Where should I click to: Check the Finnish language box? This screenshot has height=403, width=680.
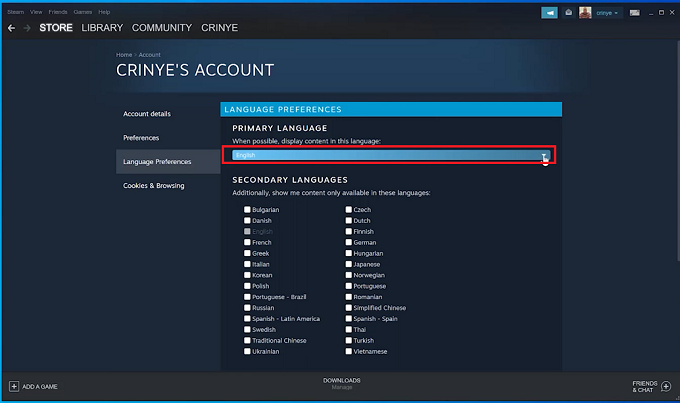[x=349, y=231]
